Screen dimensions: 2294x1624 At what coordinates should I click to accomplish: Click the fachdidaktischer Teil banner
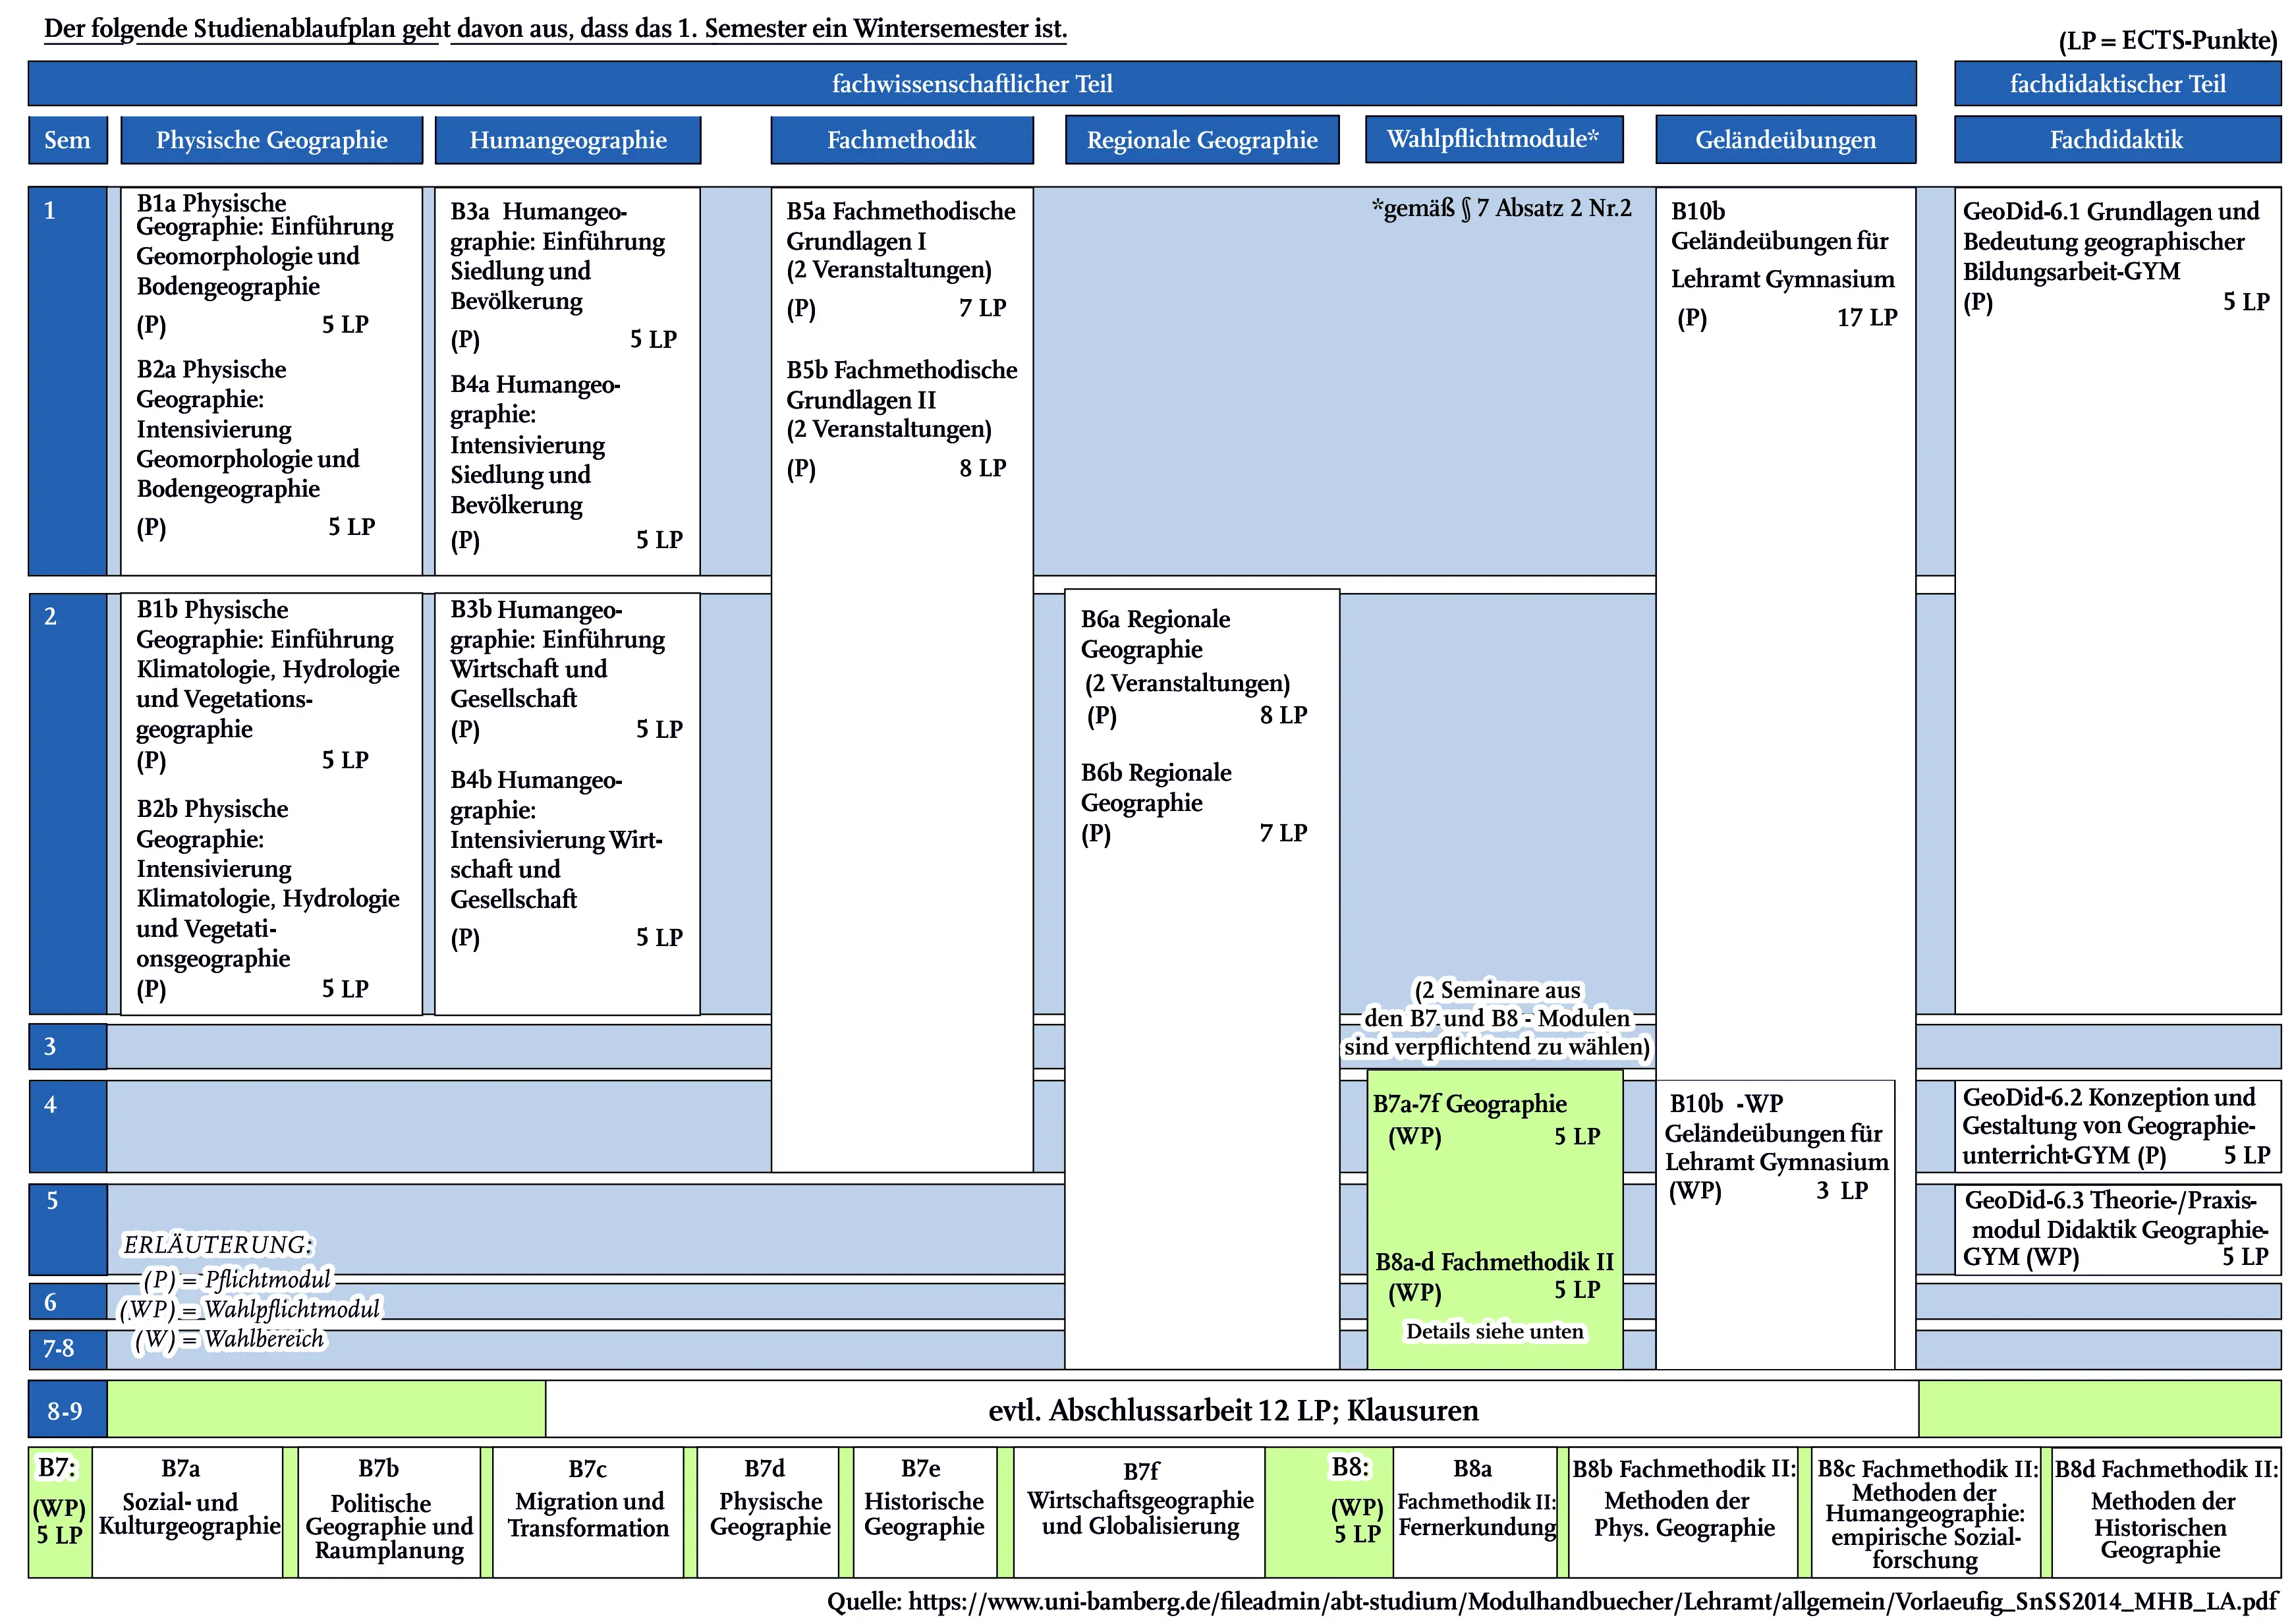[x=2117, y=84]
